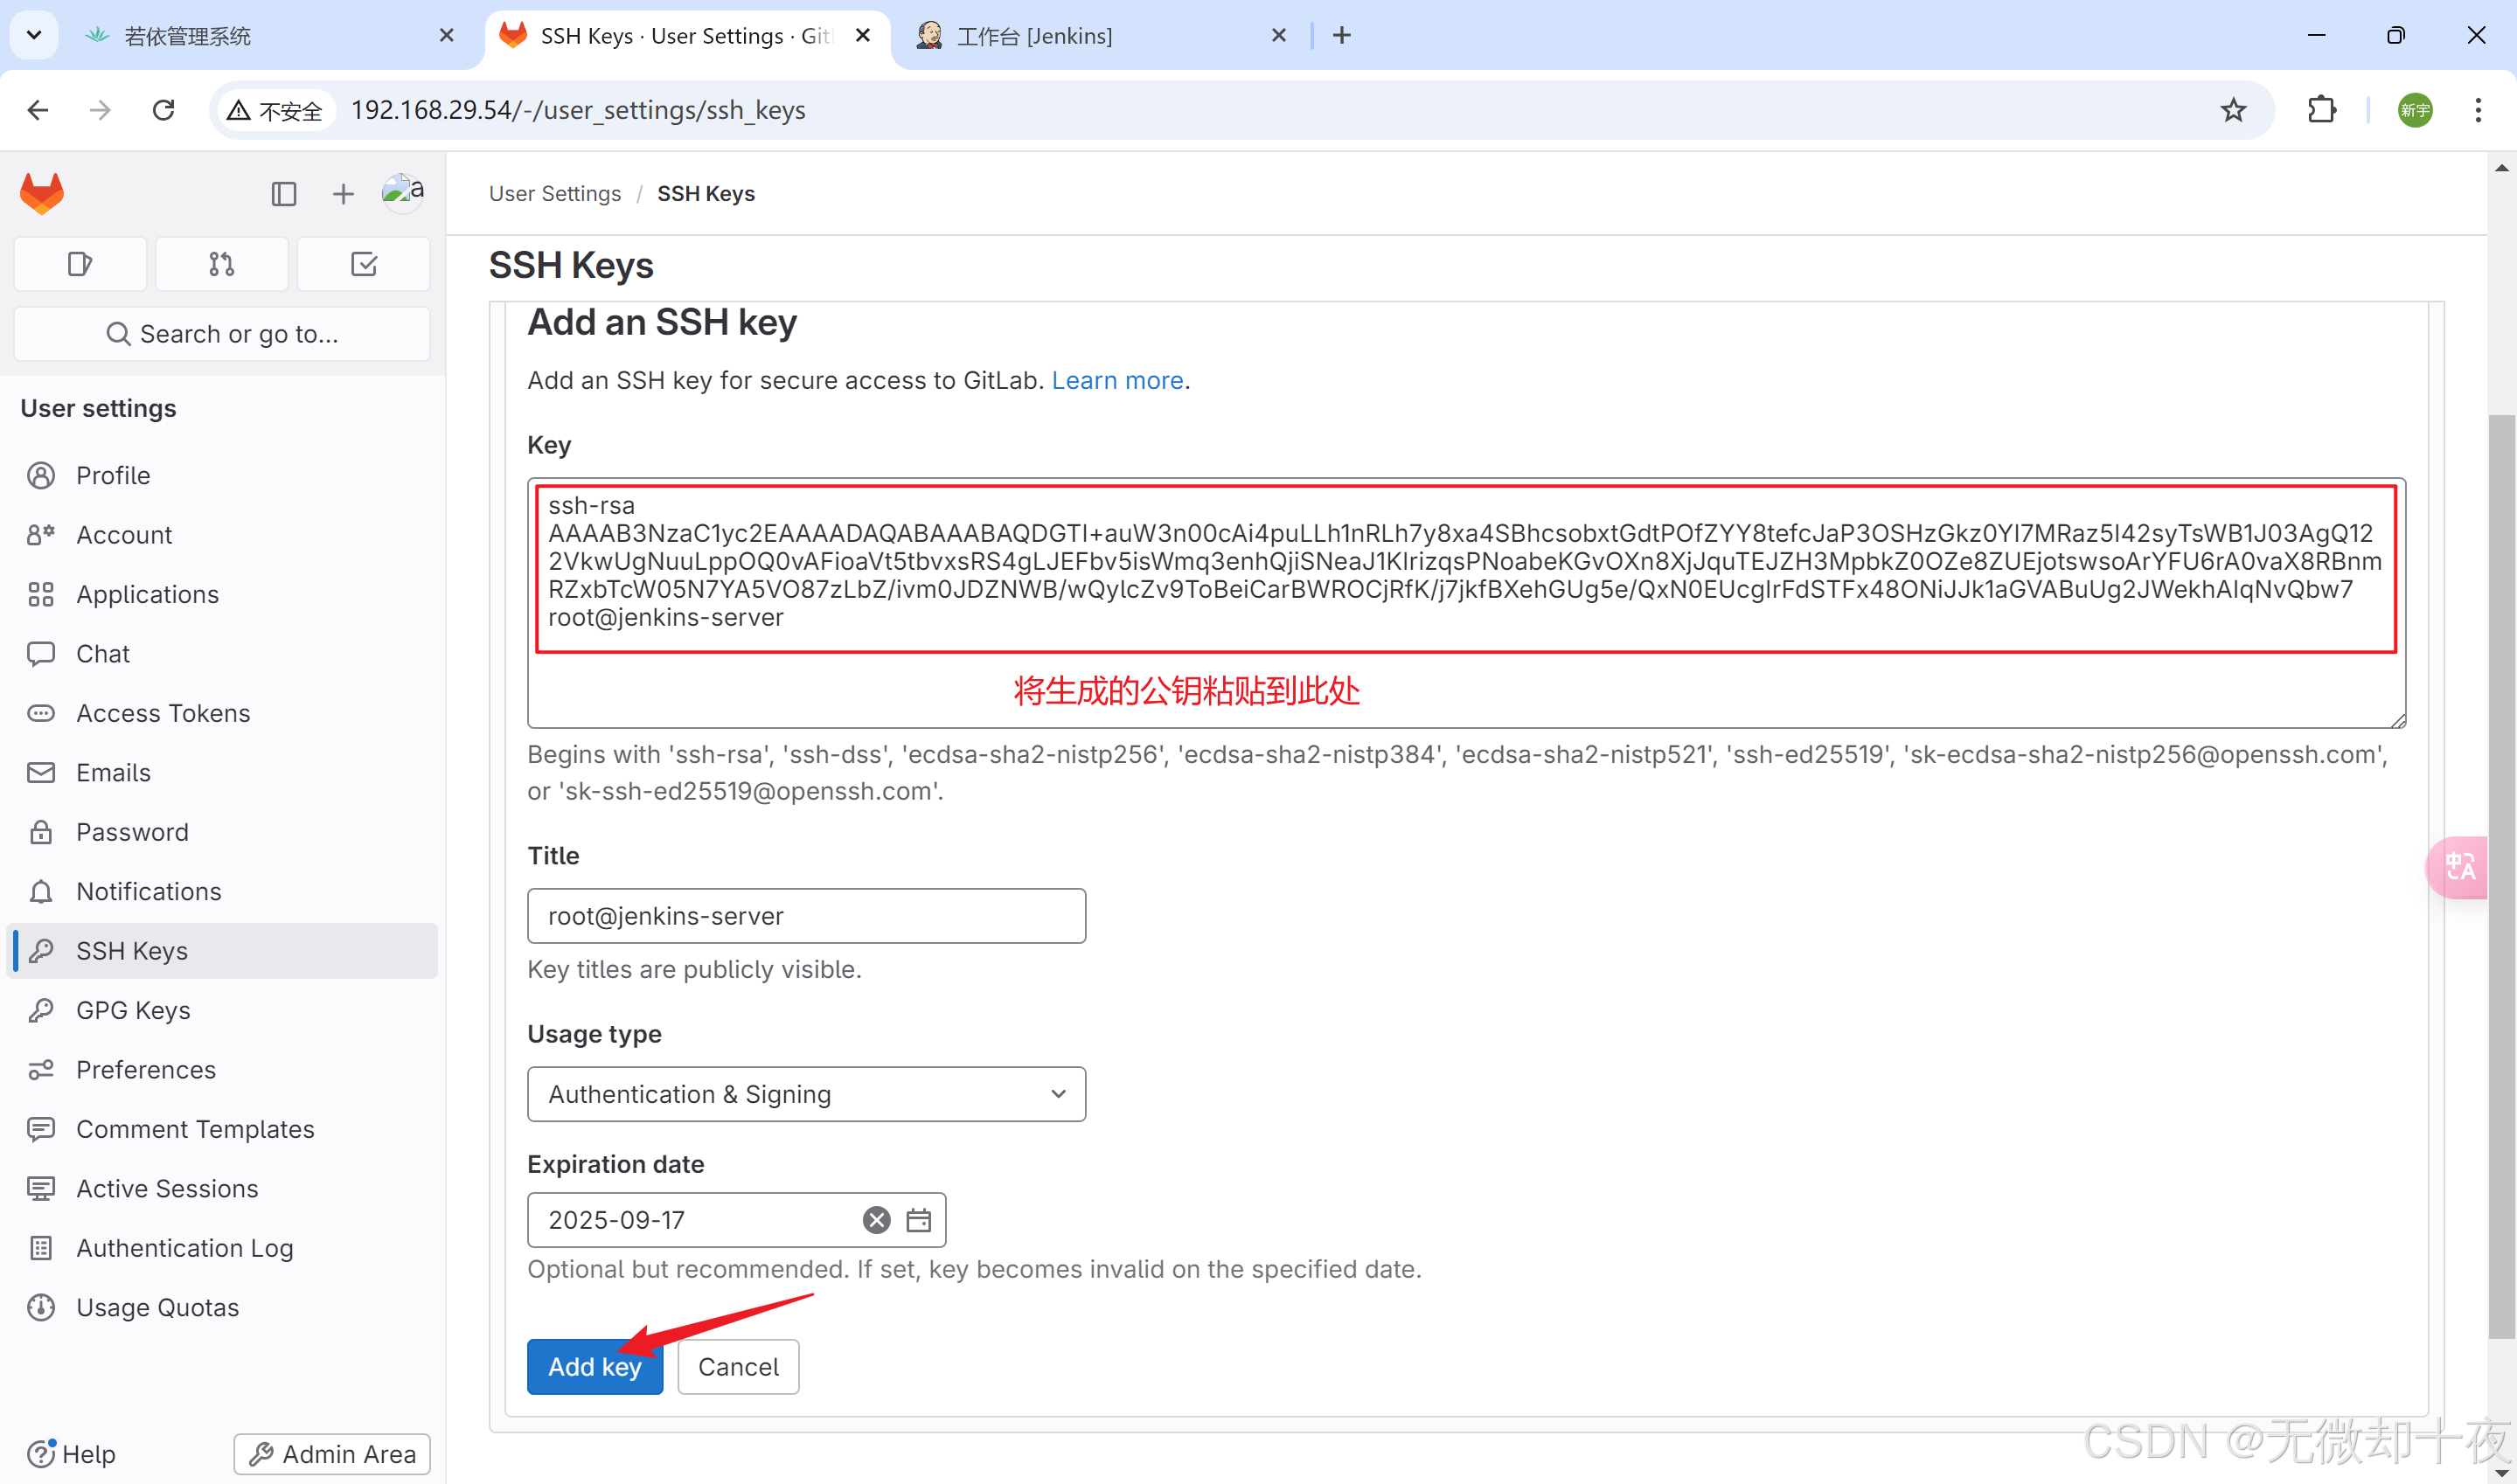Screen dimensions: 2517x1484
Task: Open the calendar date picker icon
Action: point(918,1220)
